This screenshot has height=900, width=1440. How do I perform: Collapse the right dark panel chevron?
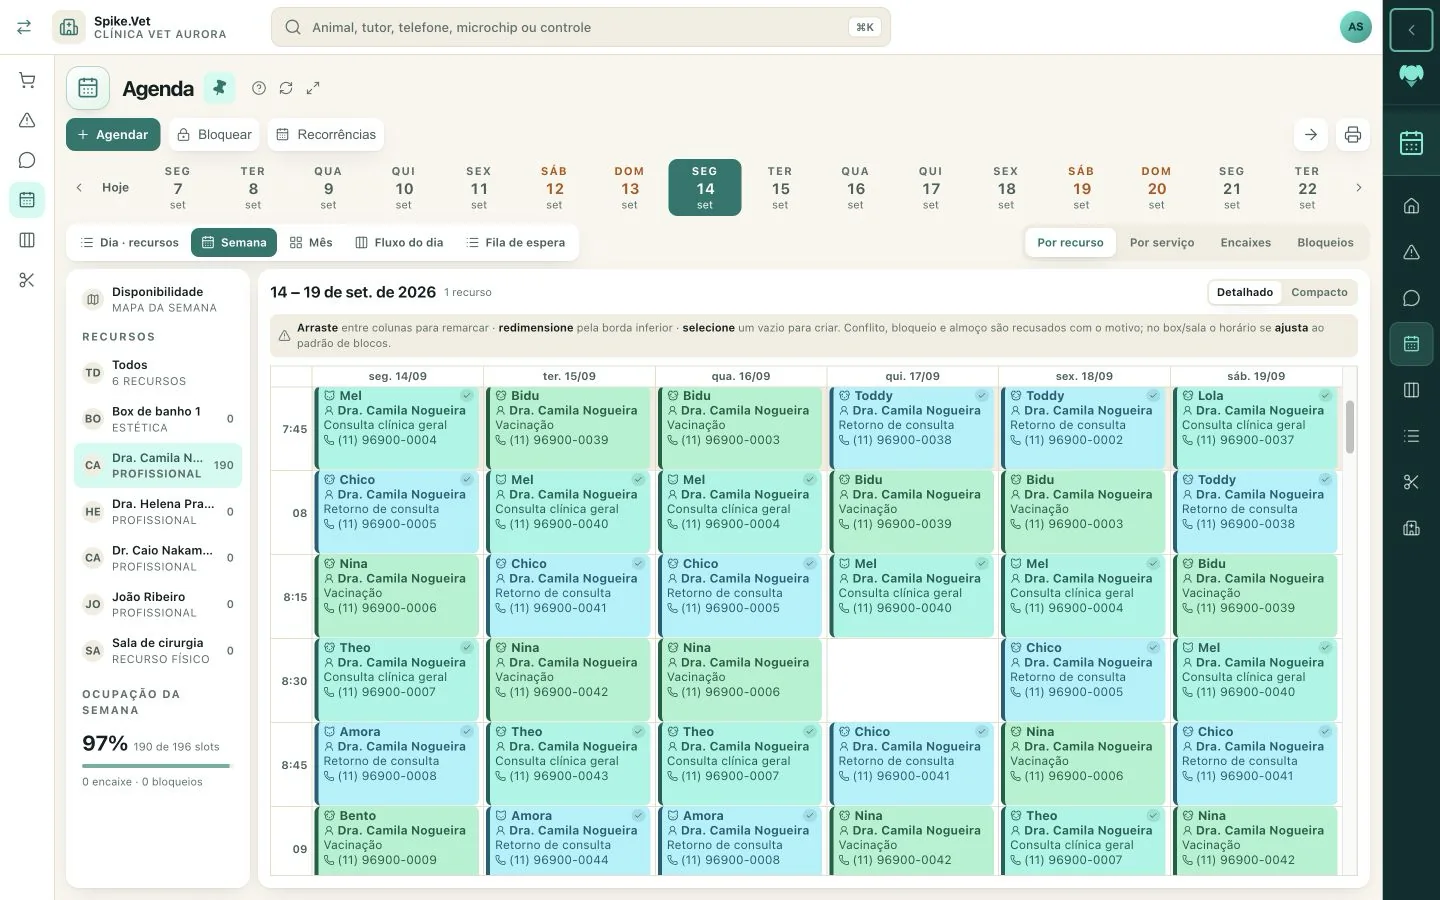click(x=1411, y=30)
